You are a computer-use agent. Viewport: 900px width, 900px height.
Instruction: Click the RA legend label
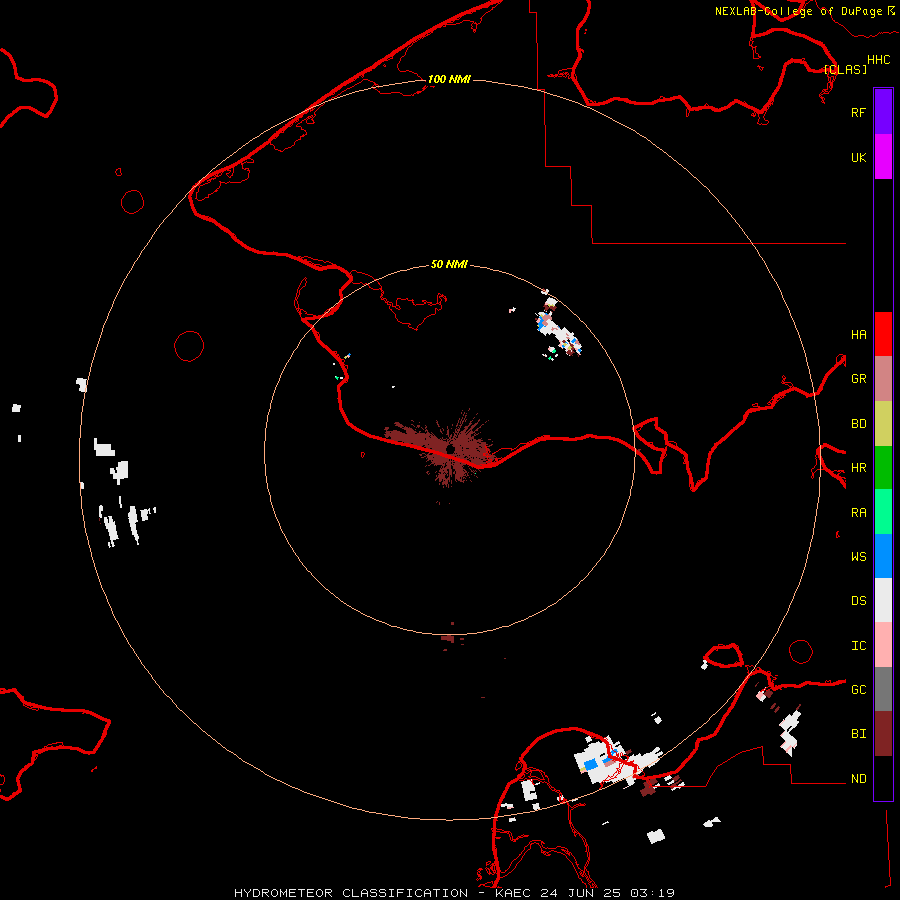[x=858, y=513]
